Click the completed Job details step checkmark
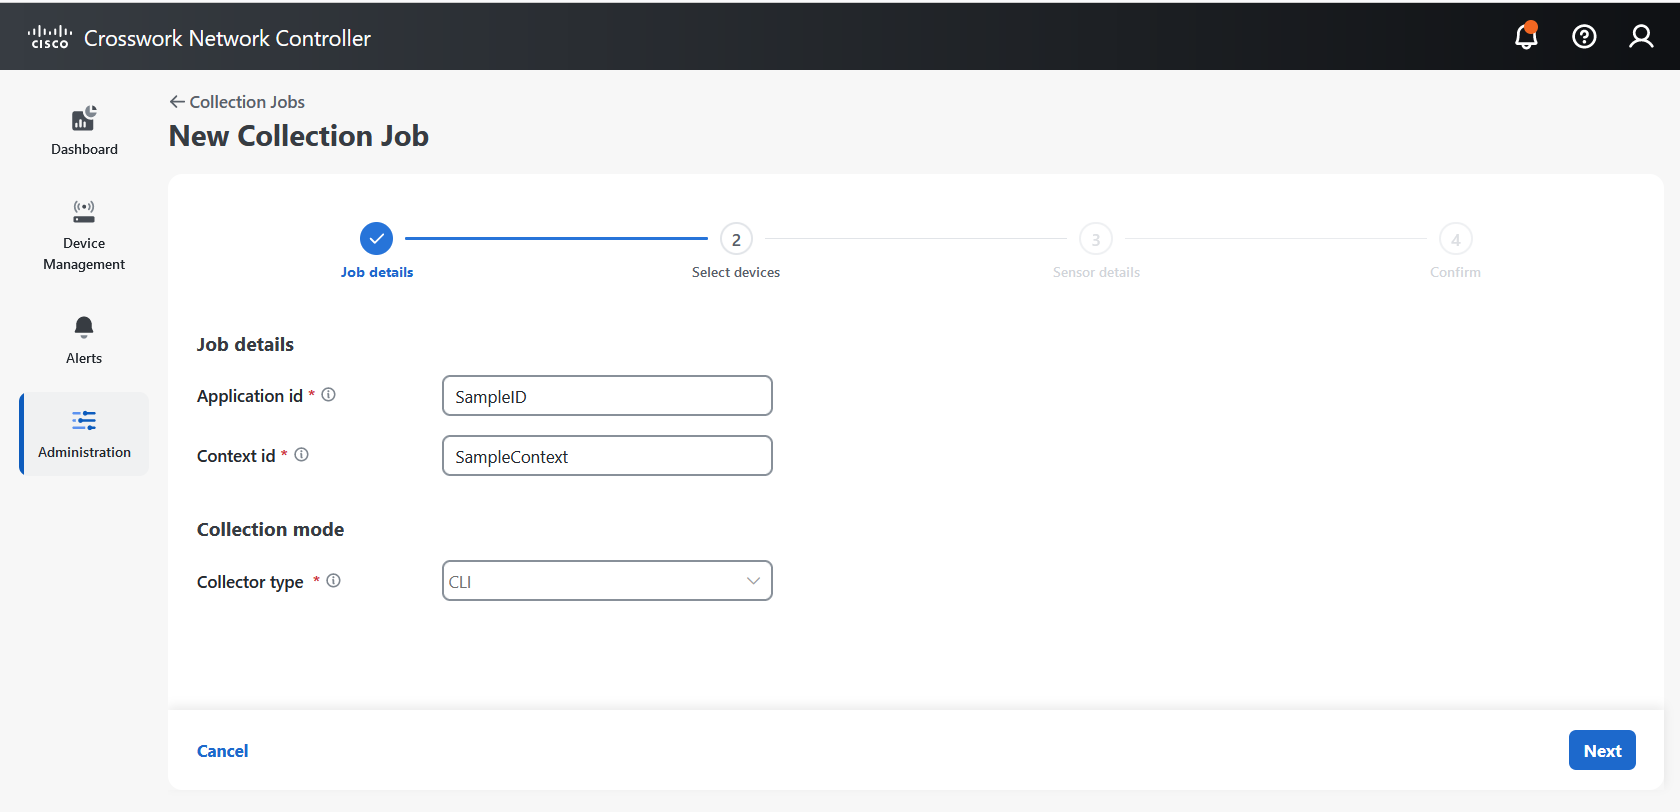The image size is (1680, 812). 376,239
